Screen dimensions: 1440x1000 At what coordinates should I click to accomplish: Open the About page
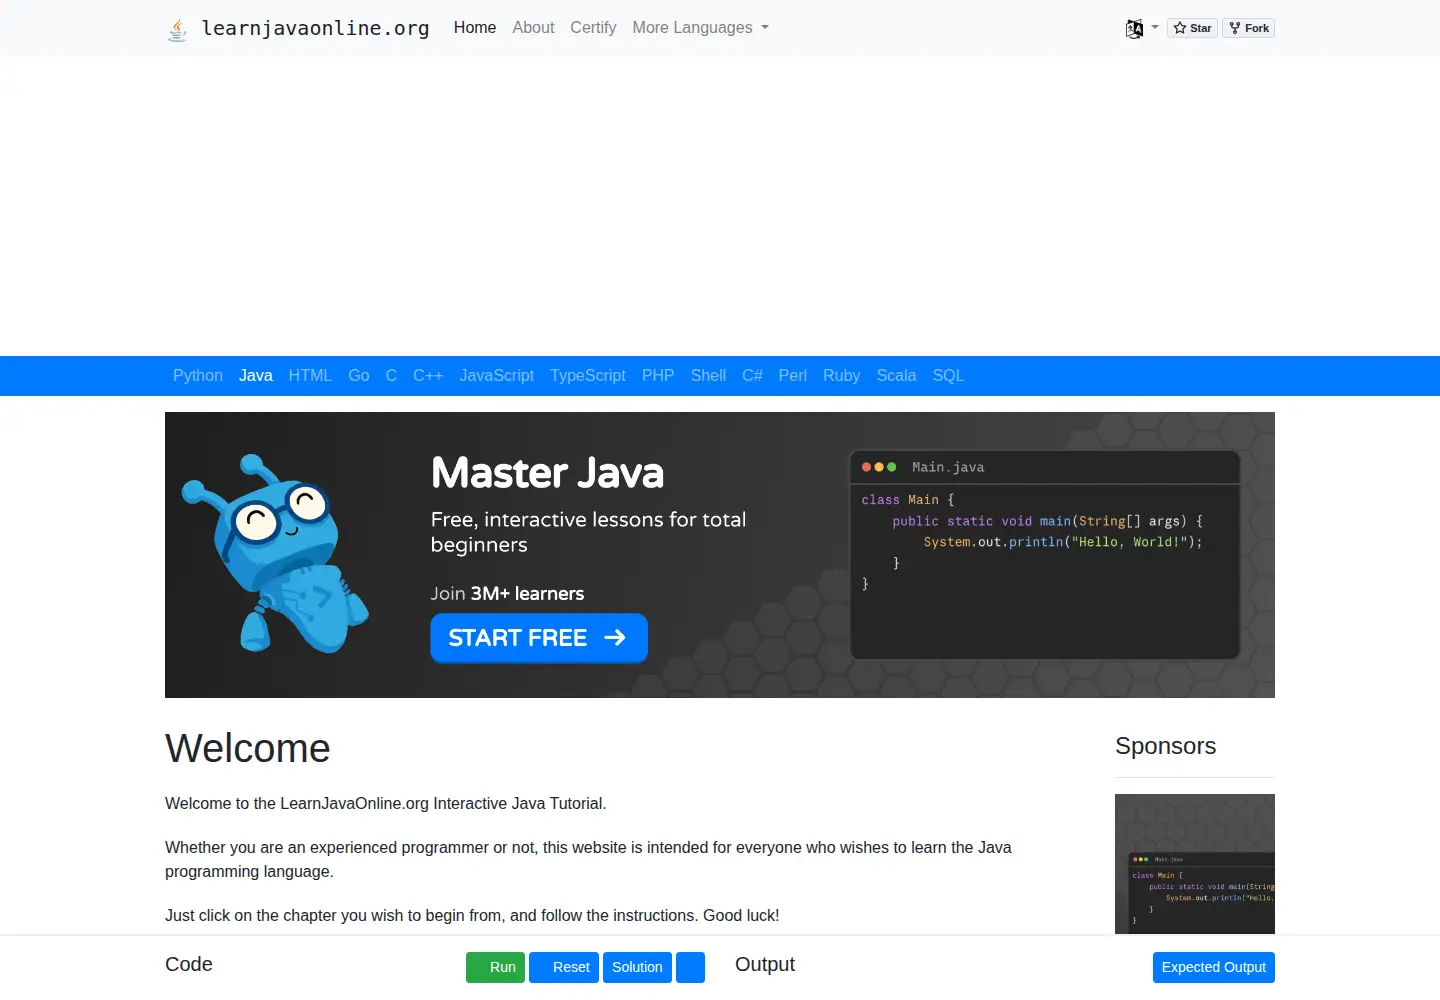533,28
